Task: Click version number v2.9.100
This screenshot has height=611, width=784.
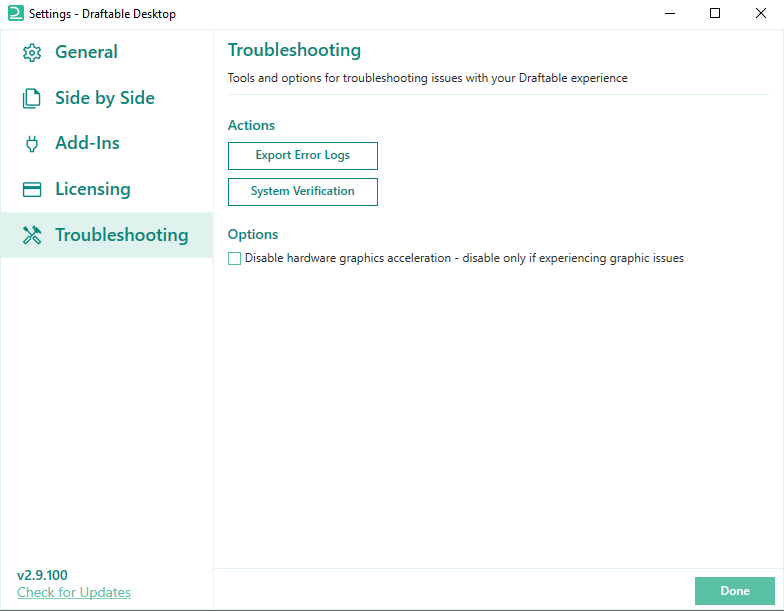Action: (42, 575)
